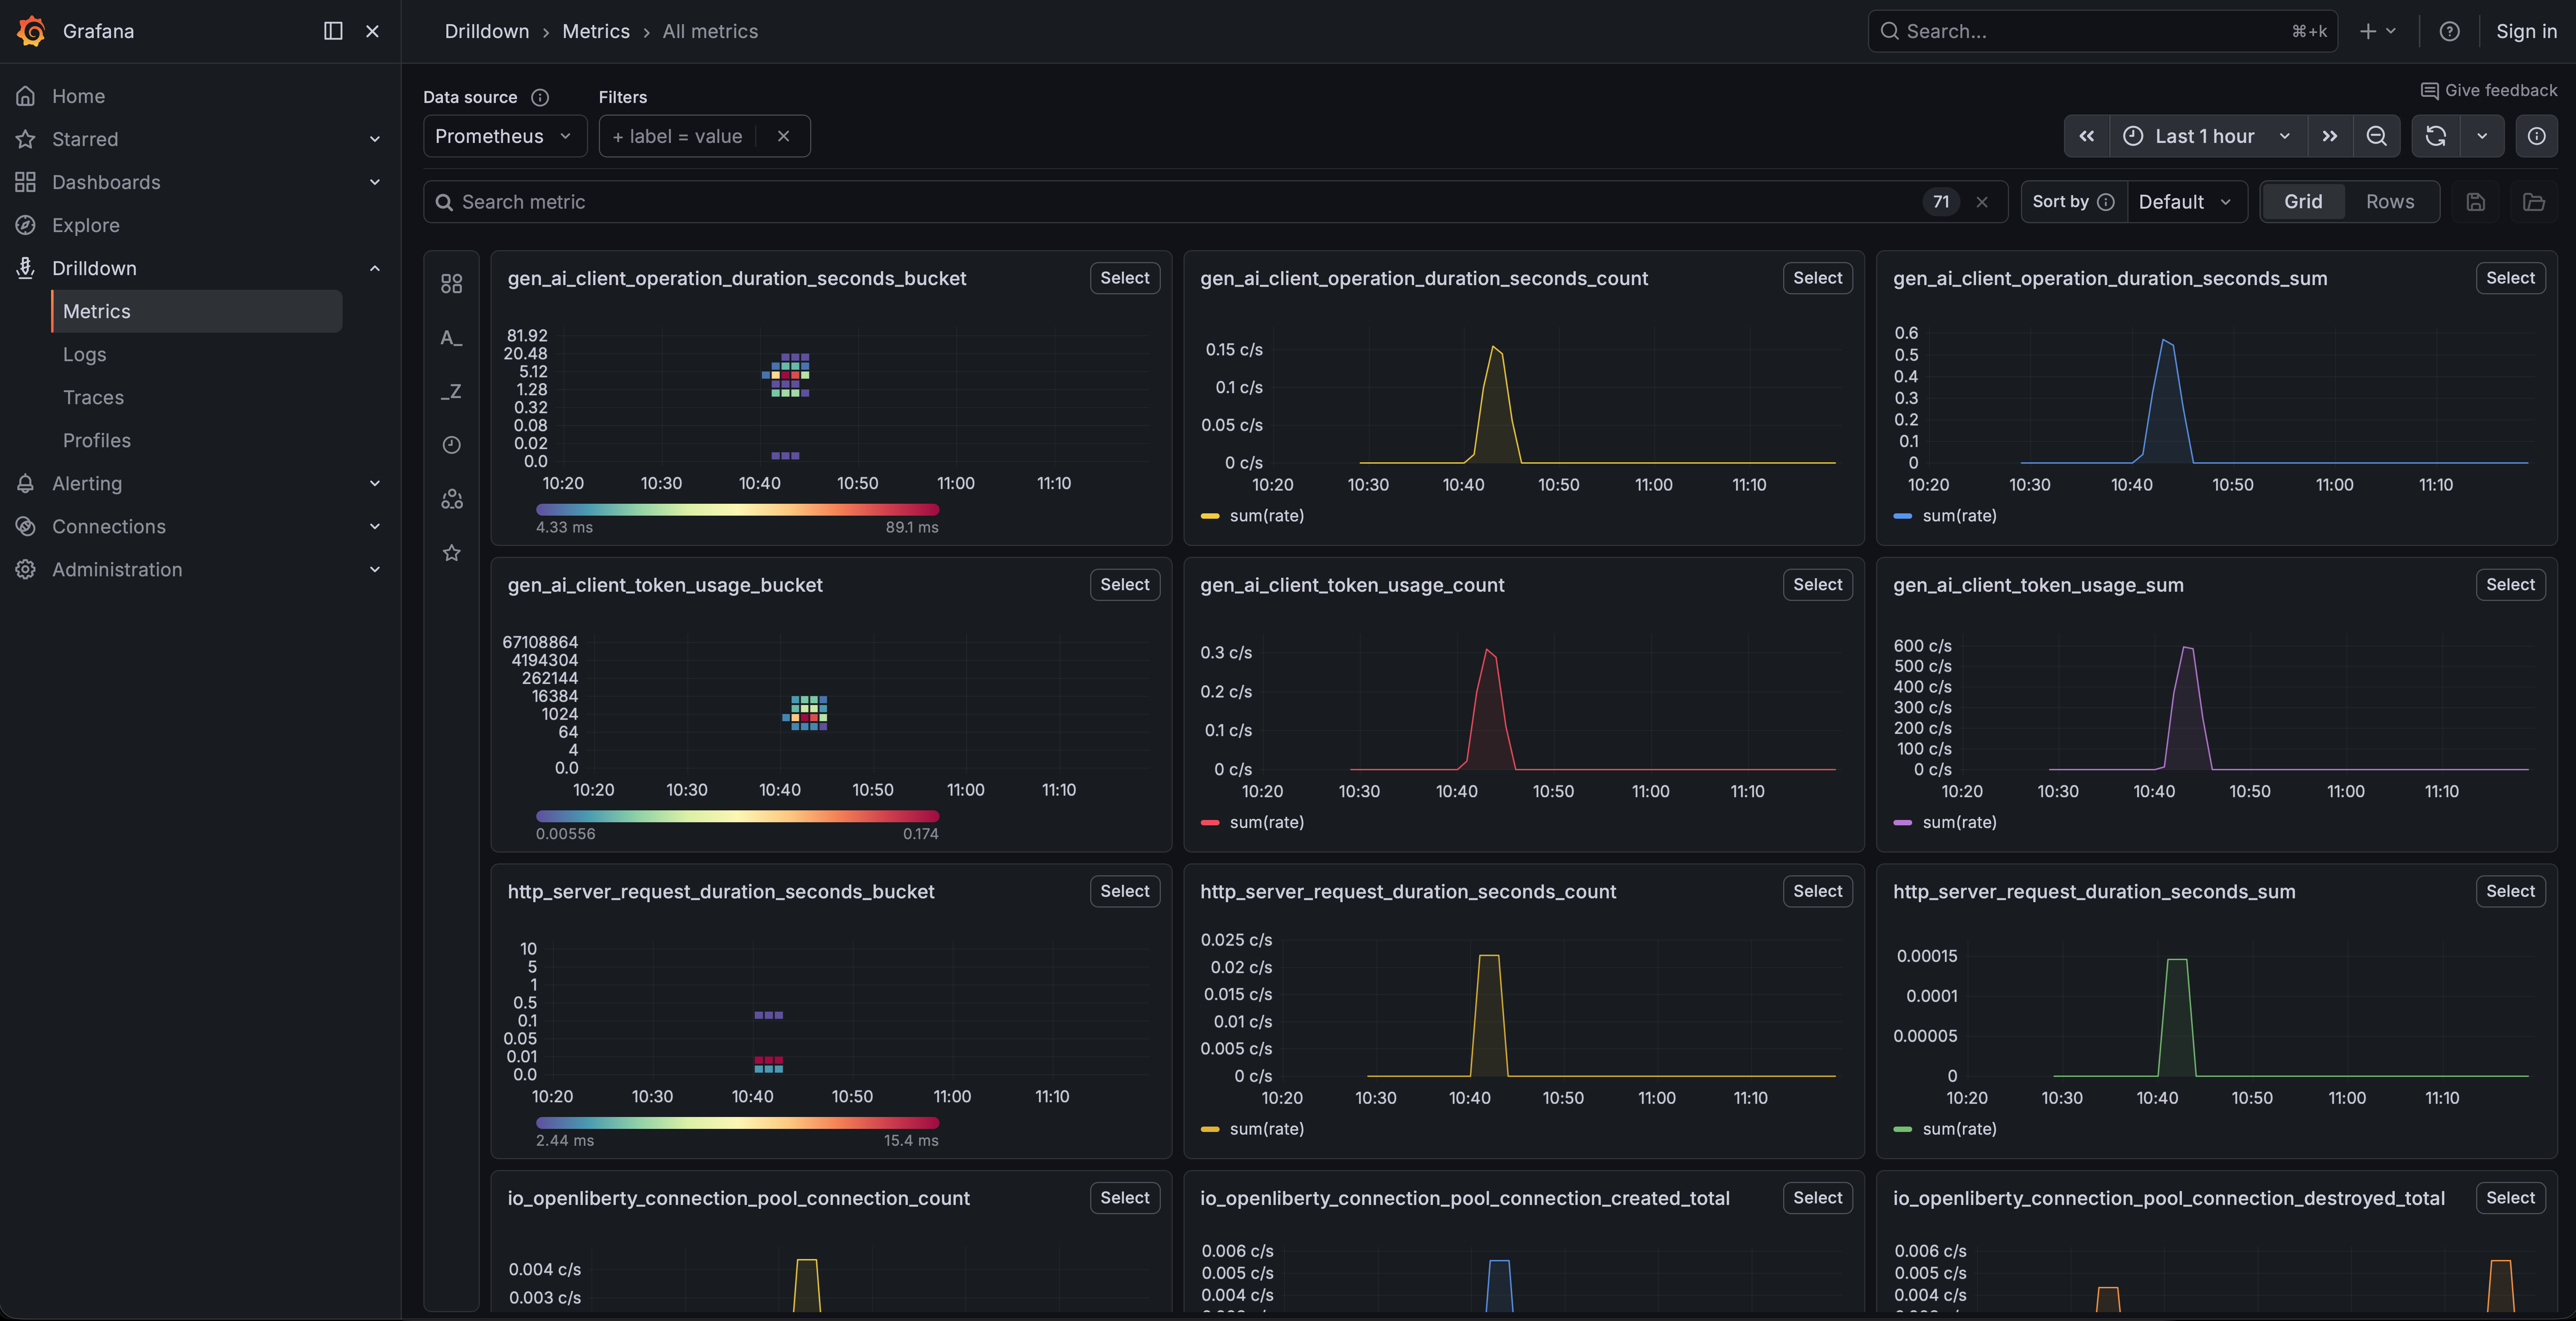
Task: Expand the Starred section chevron
Action: 375,139
